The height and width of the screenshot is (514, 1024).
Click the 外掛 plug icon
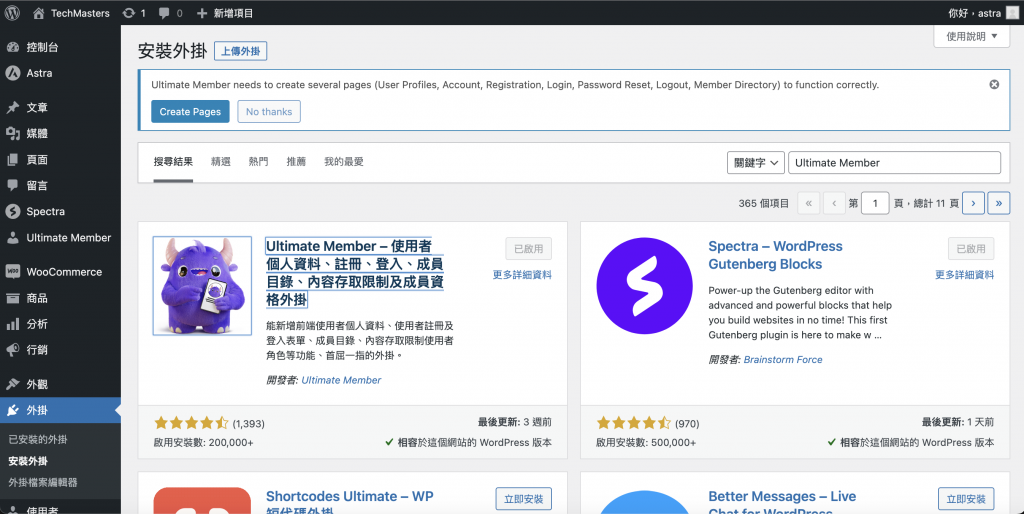click(12, 410)
